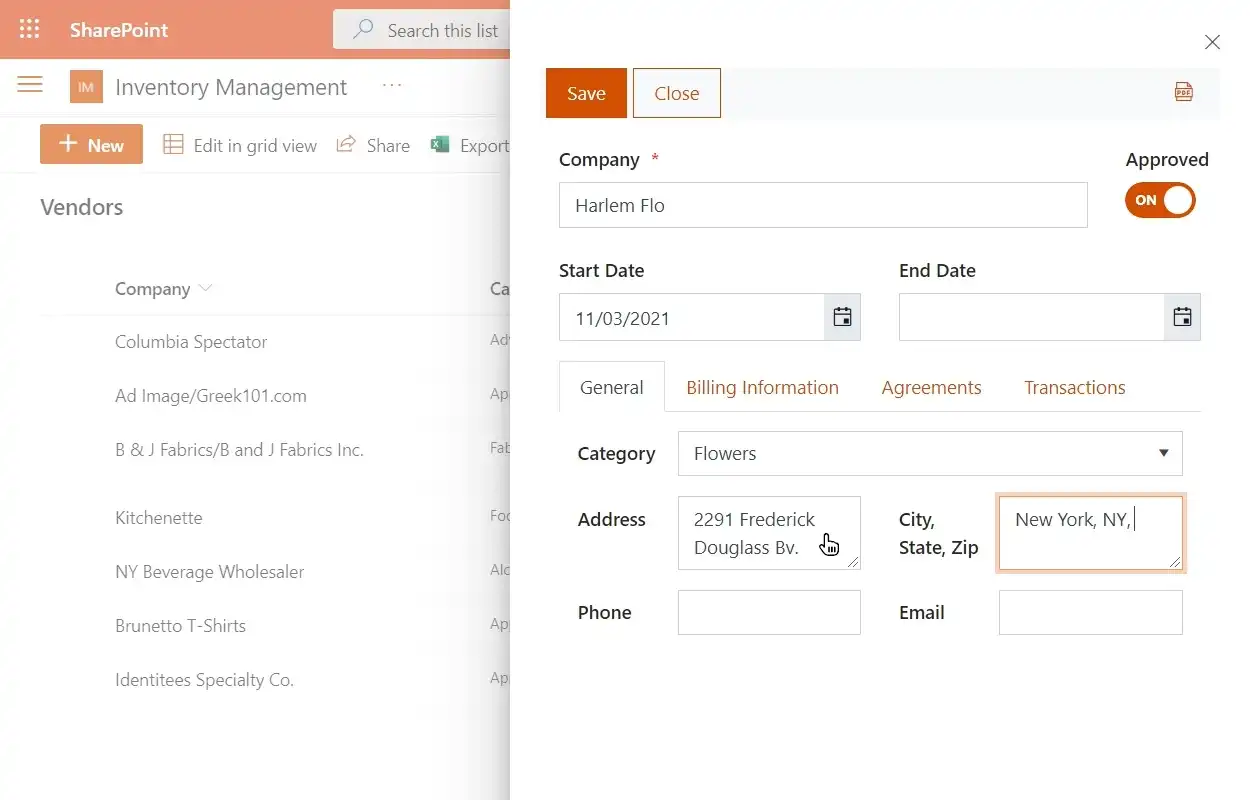Open the hamburger navigation menu
Image resolution: width=1250 pixels, height=800 pixels.
click(x=30, y=85)
